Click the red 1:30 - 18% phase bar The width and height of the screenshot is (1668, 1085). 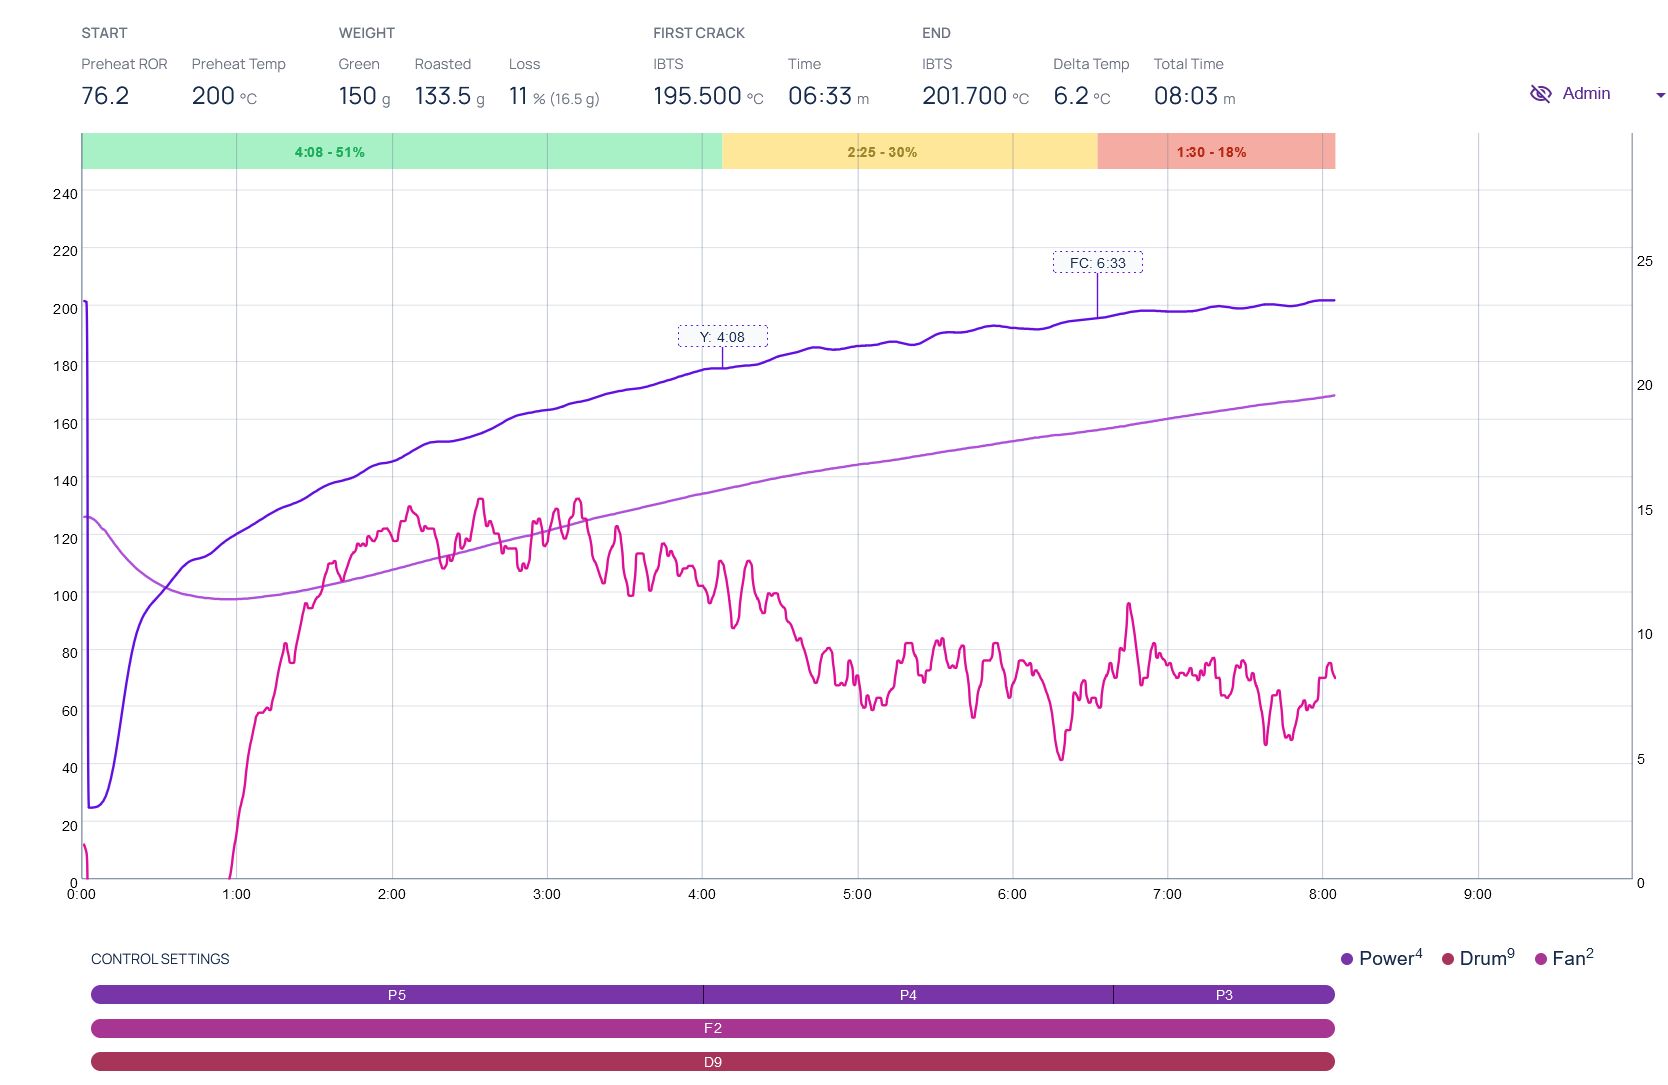point(1215,152)
